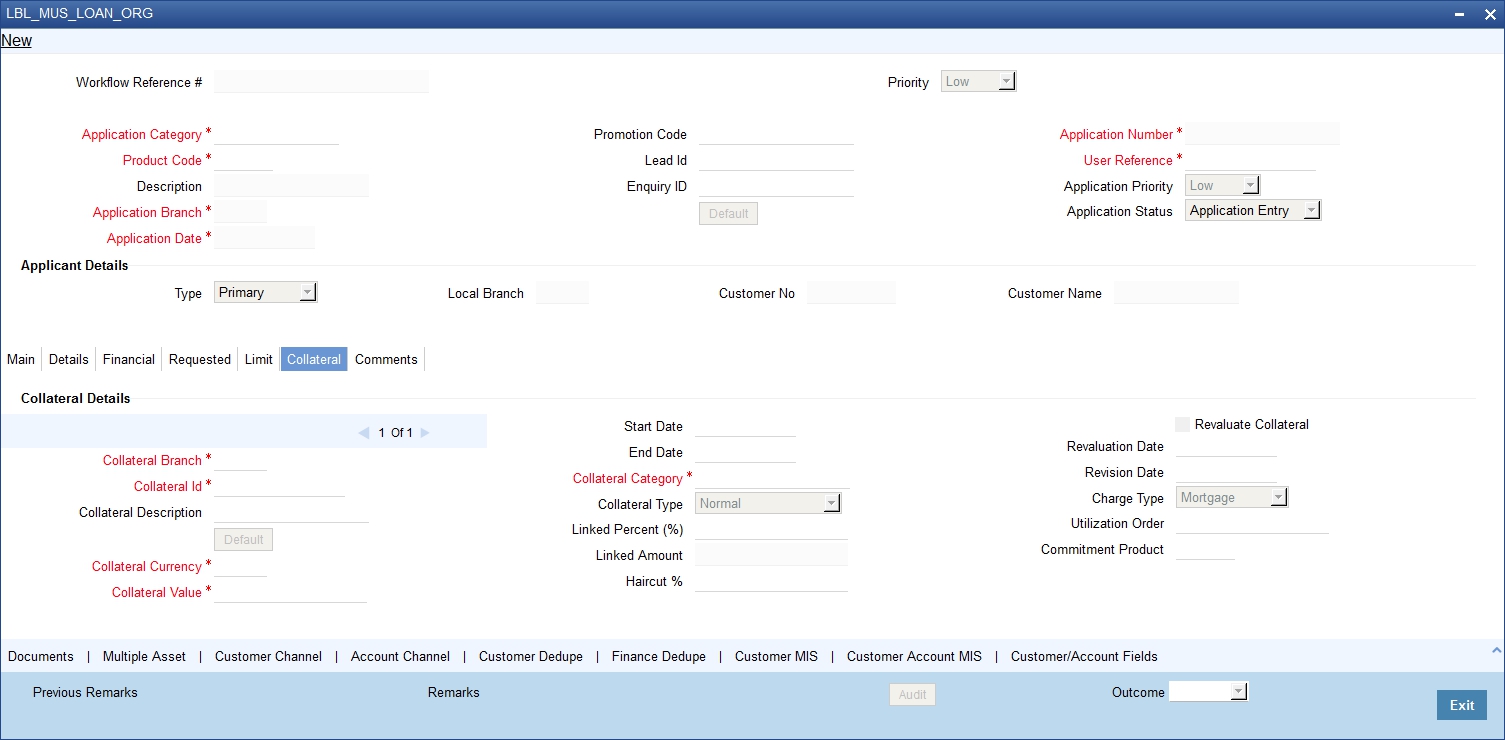The image size is (1505, 740).
Task: Expand the bottom links bar chevron
Action: pos(1496,650)
